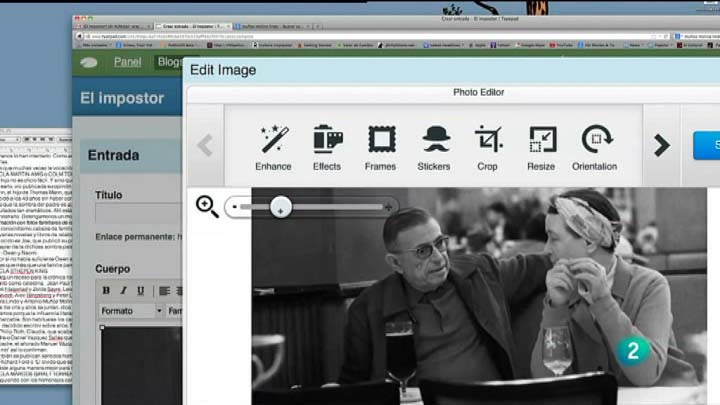Toggle underline formatting in Cuerpo editor
The image size is (720, 405).
coord(140,291)
